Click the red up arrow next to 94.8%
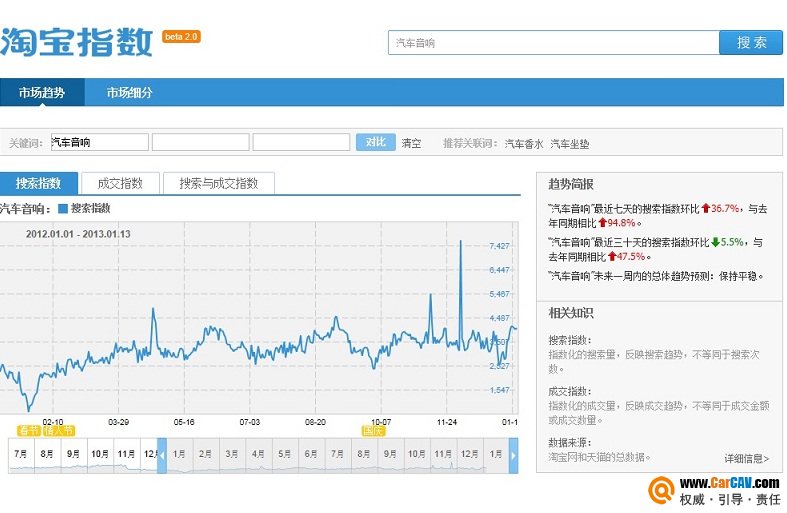The width and height of the screenshot is (787, 513). point(602,222)
